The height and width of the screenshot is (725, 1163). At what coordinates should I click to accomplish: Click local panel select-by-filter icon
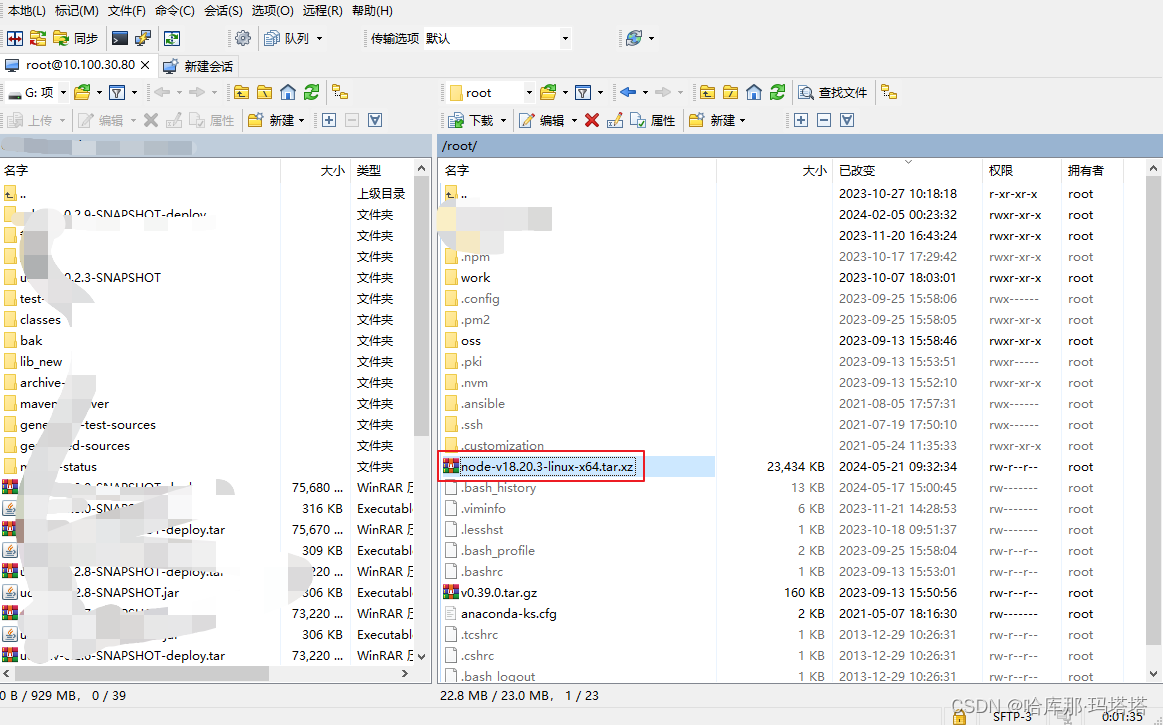[x=375, y=120]
